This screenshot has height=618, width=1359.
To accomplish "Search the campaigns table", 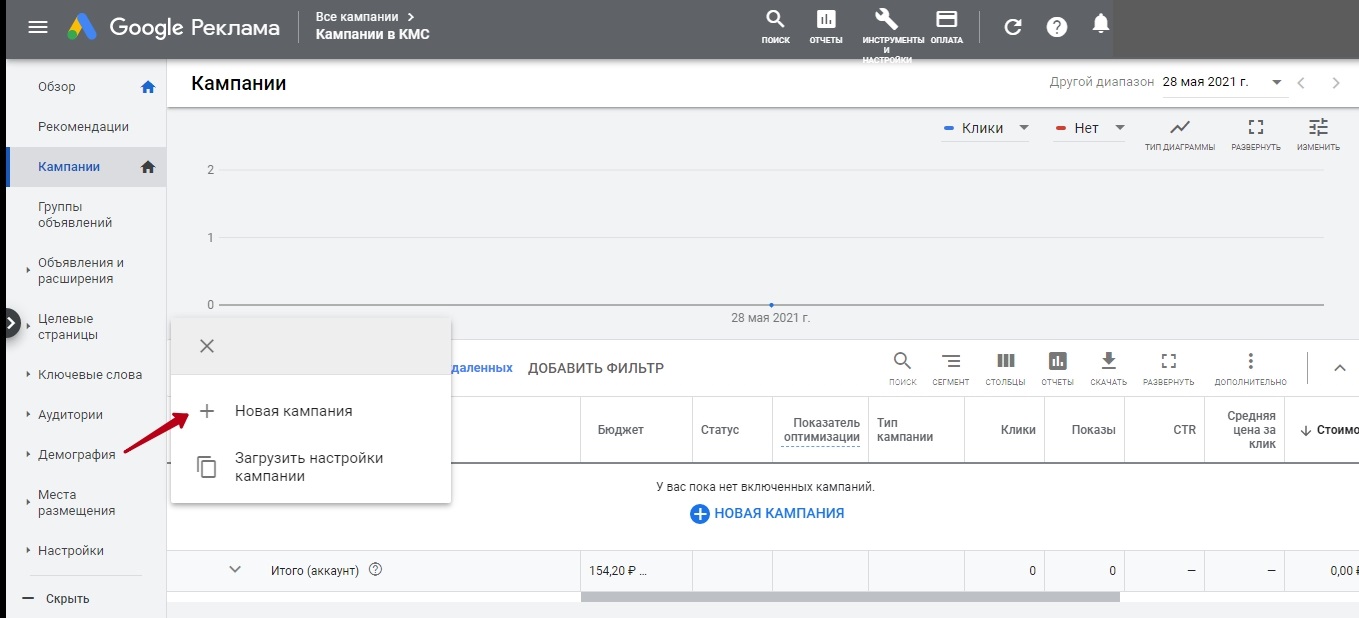I will (902, 368).
